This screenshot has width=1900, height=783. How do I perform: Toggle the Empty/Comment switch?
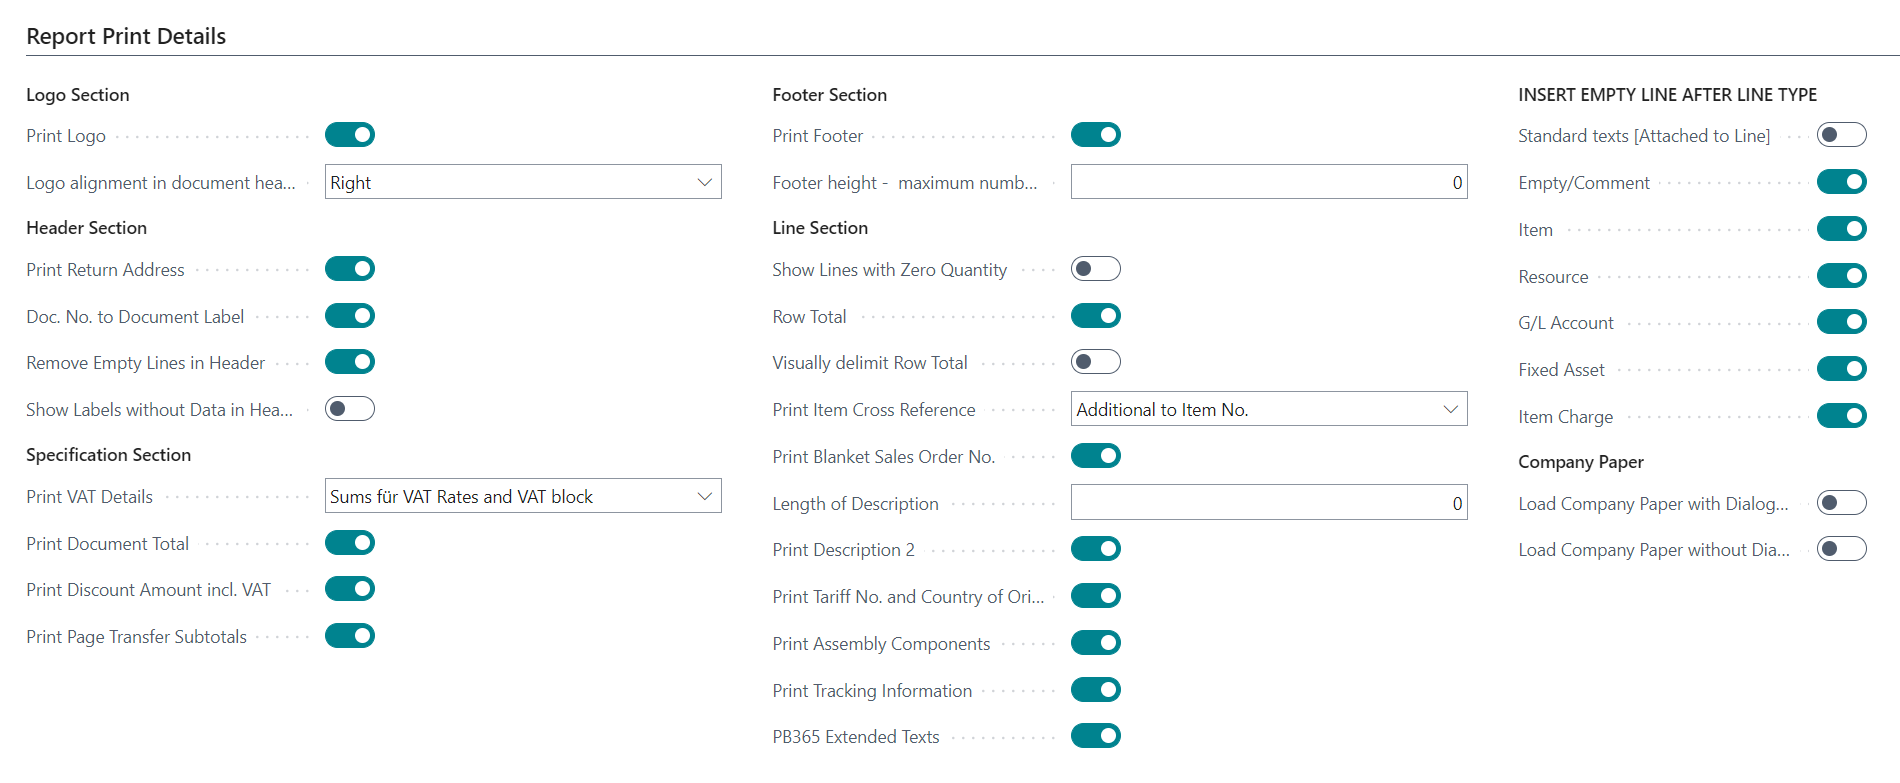click(x=1842, y=182)
